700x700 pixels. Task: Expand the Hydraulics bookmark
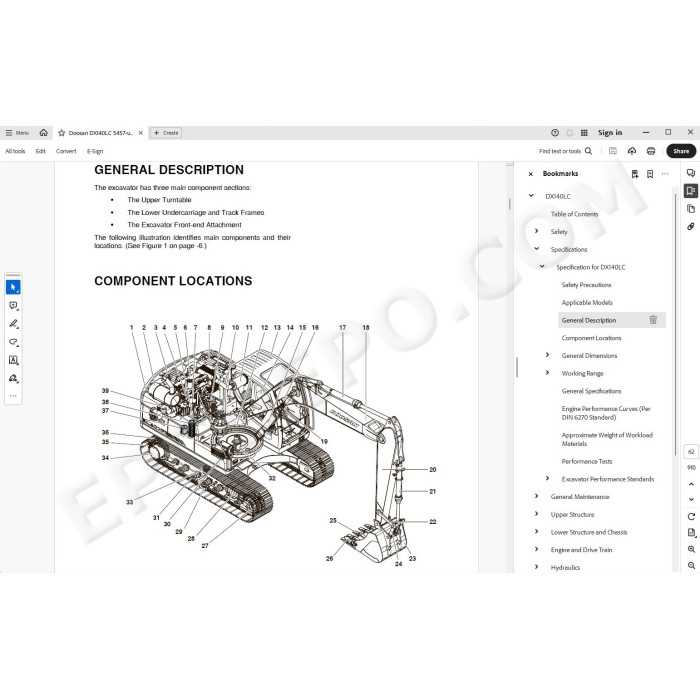pyautogui.click(x=537, y=567)
